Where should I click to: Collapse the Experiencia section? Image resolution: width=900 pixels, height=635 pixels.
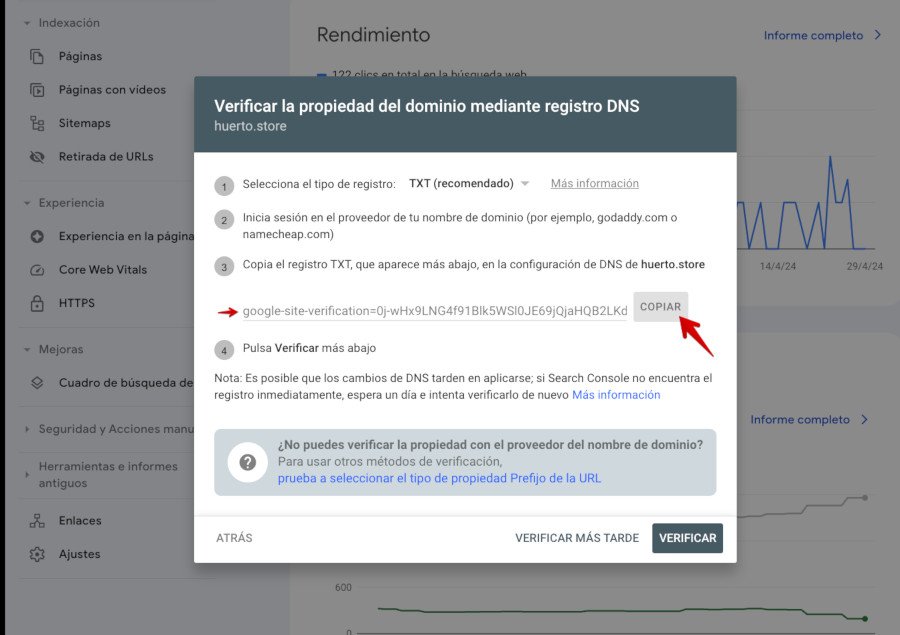[x=27, y=203]
